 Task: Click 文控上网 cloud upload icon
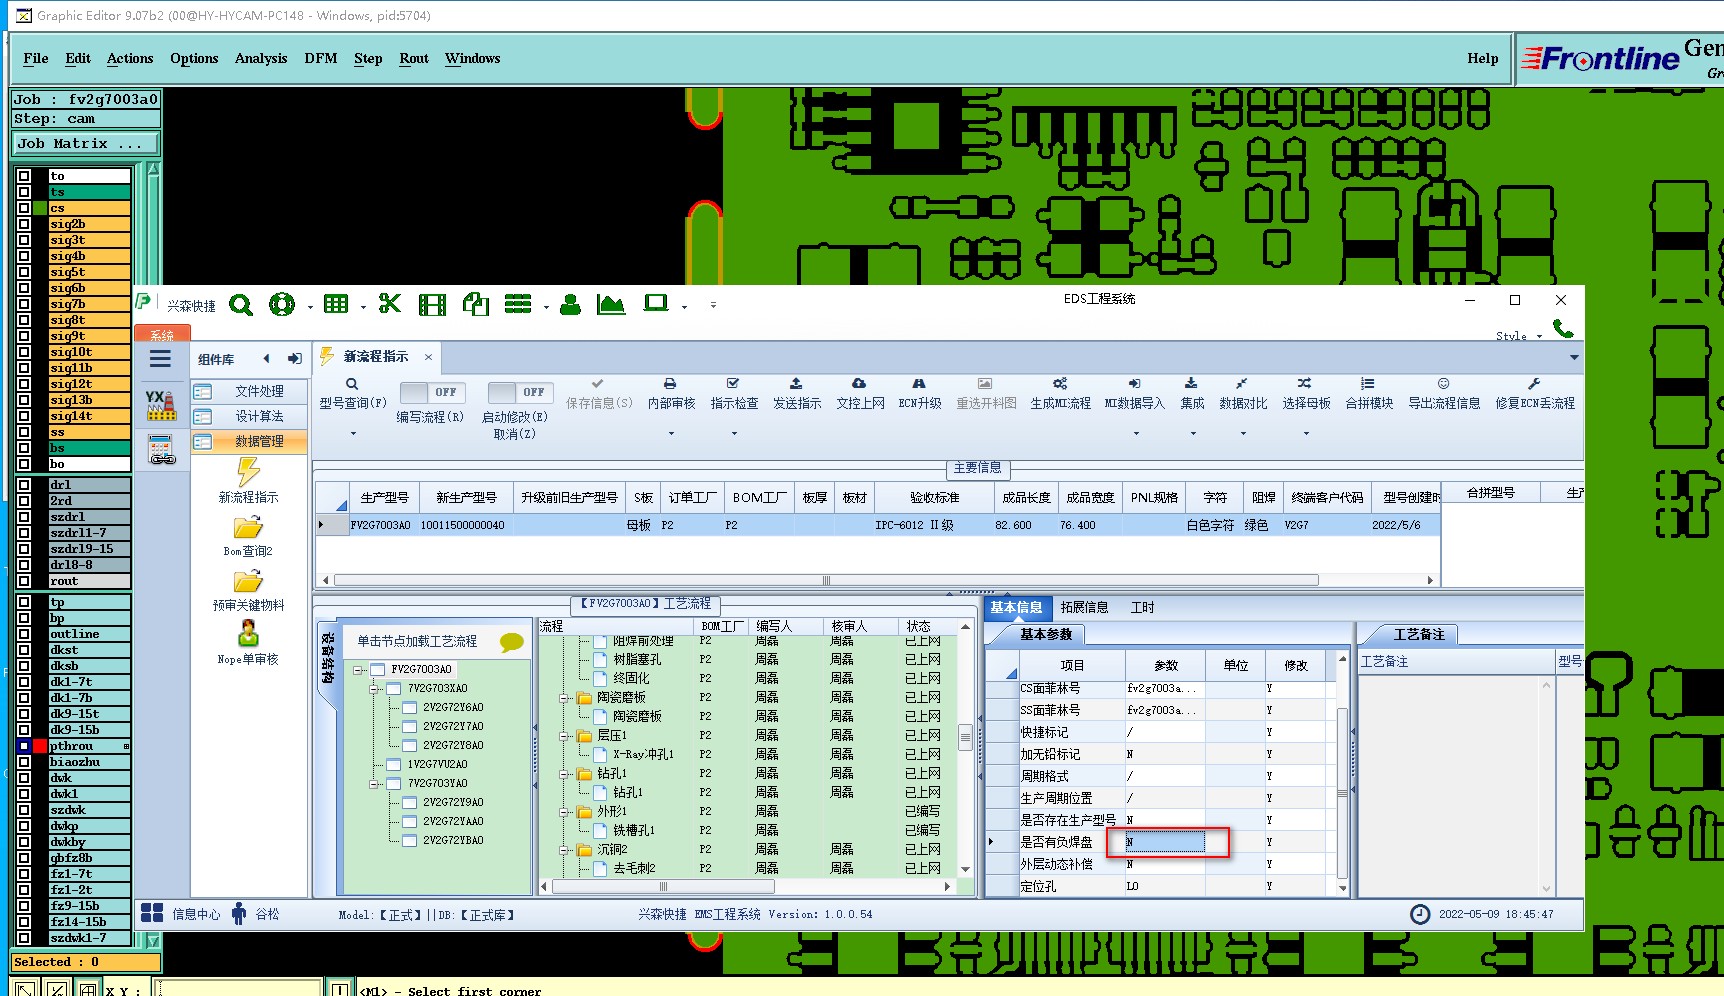[859, 383]
